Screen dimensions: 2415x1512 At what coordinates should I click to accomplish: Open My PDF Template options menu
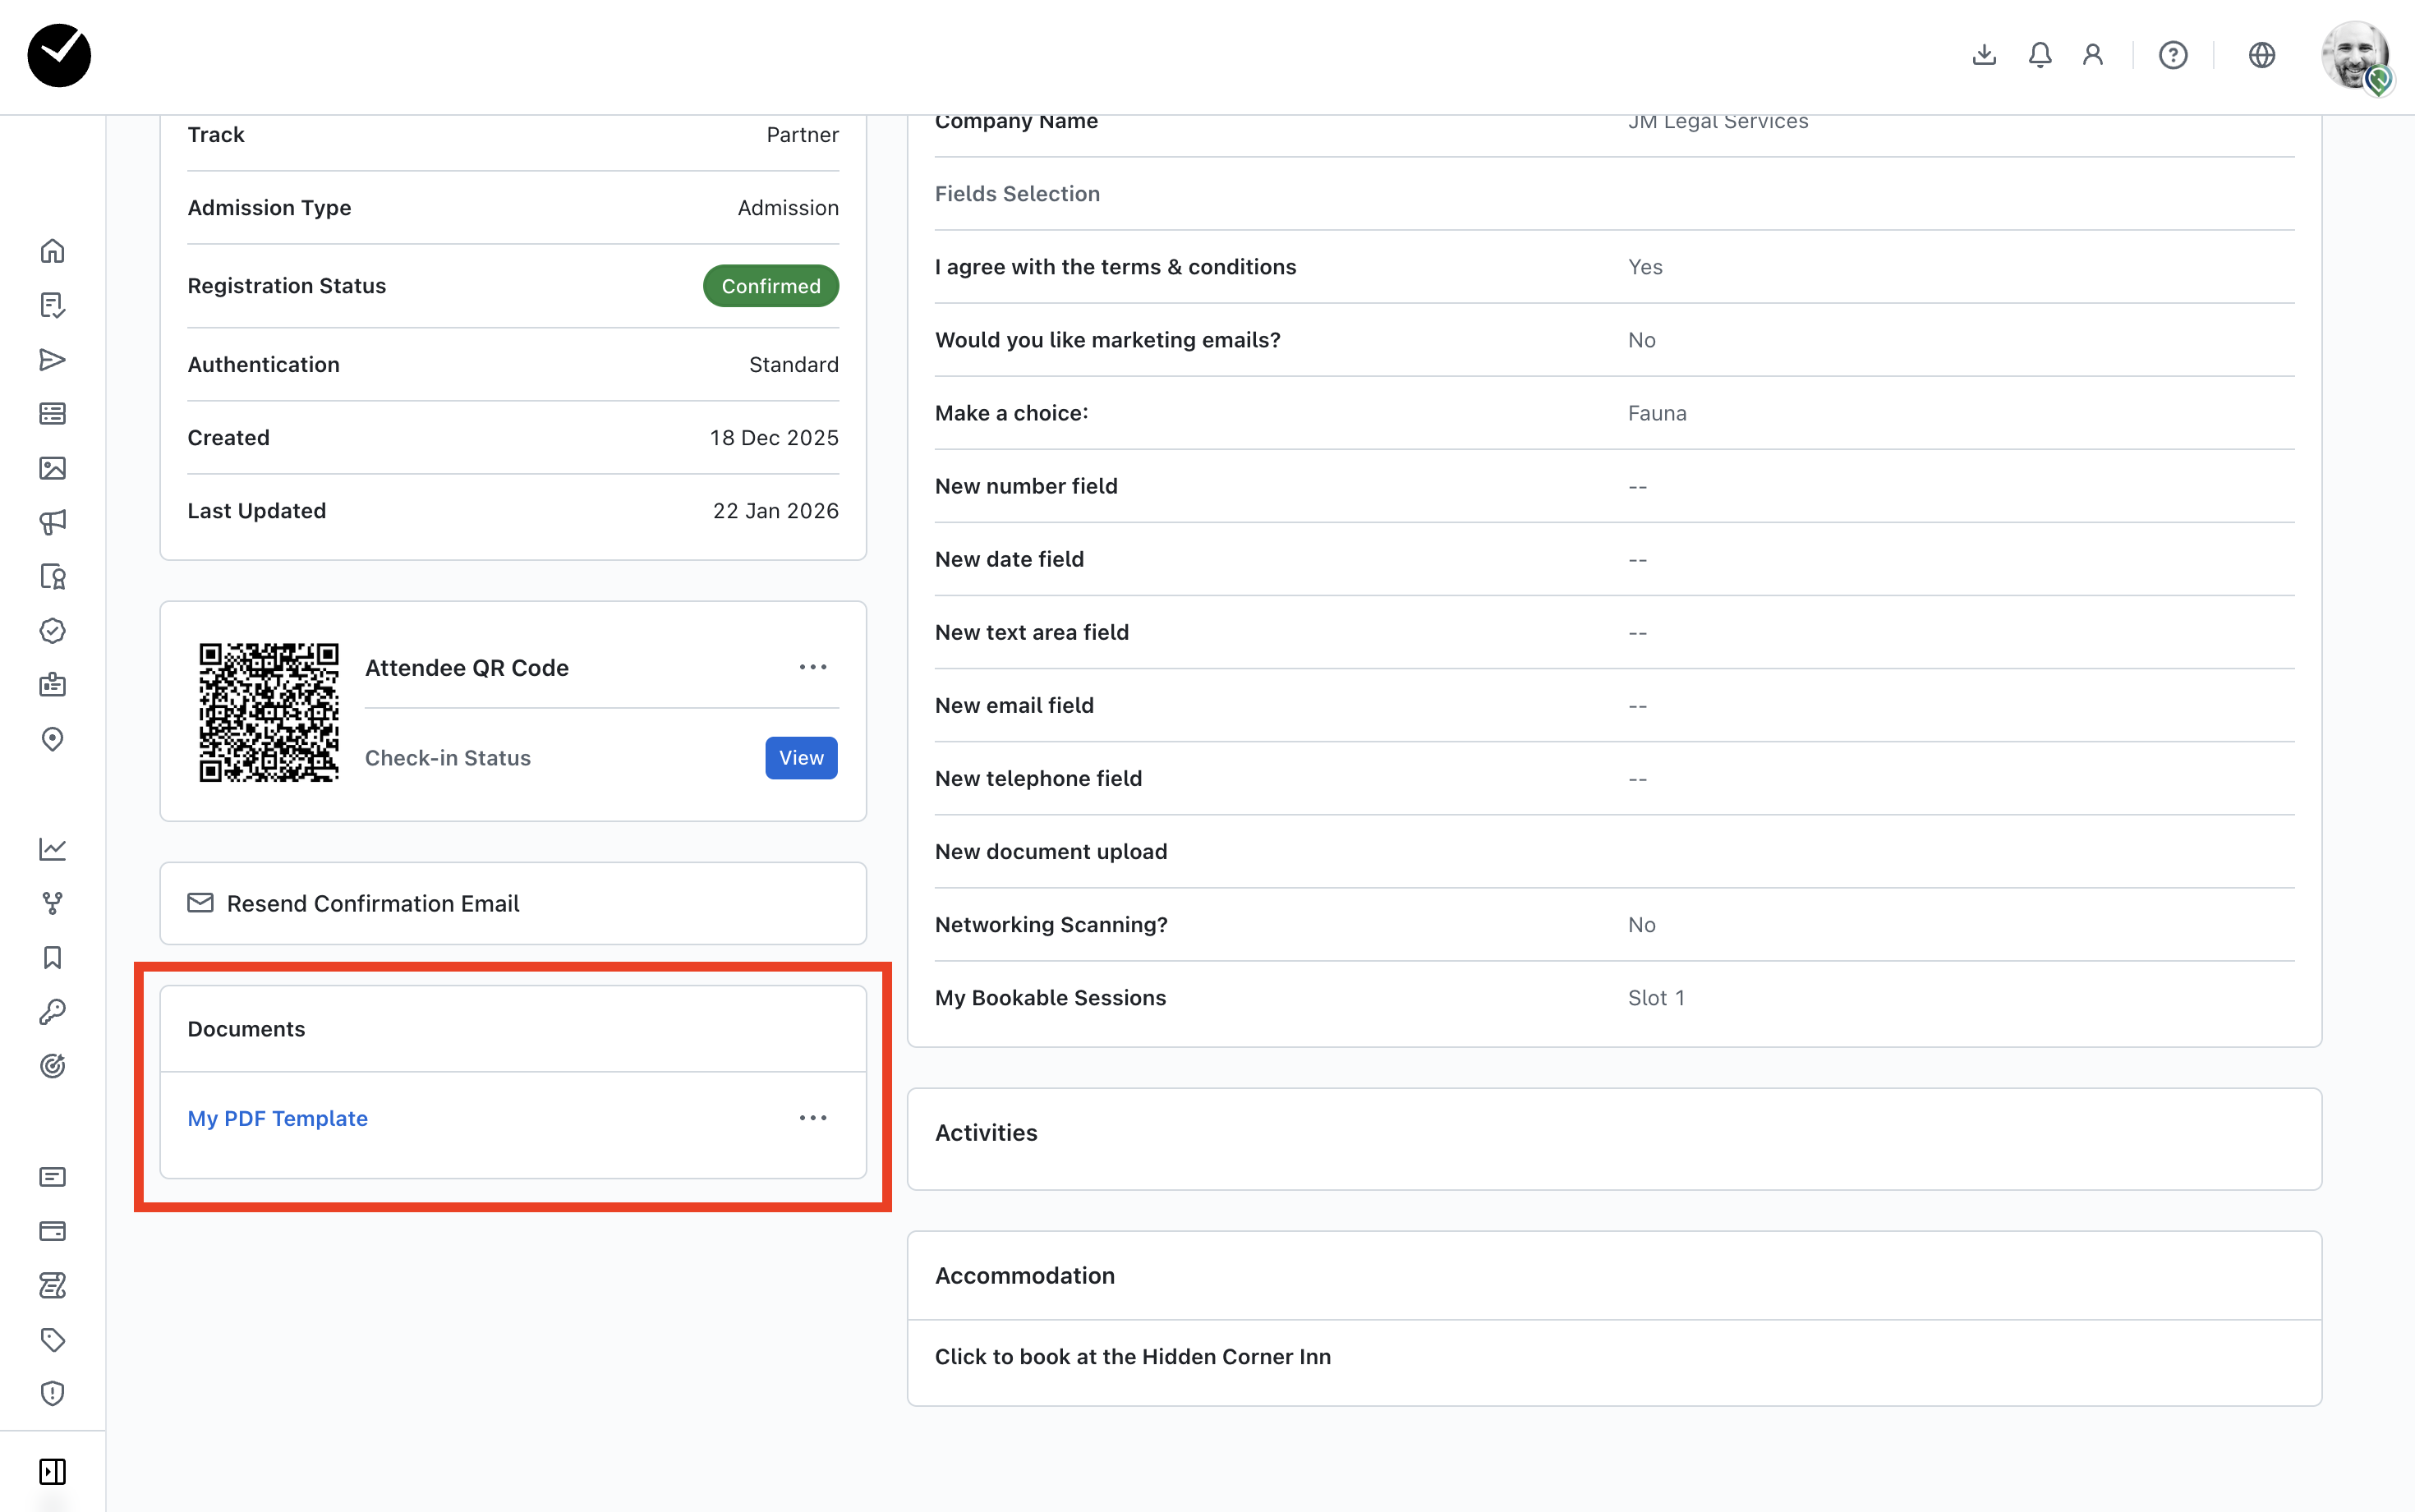pos(812,1118)
